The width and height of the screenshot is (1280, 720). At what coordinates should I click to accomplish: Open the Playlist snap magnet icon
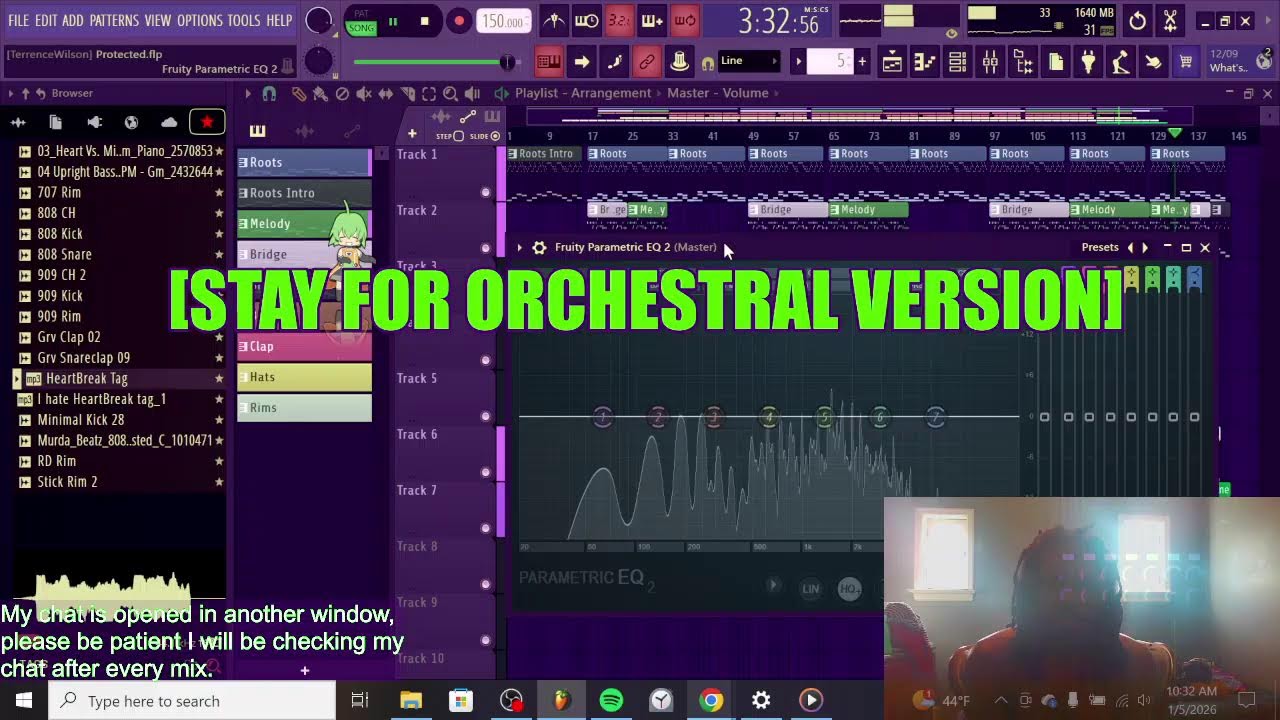pyautogui.click(x=269, y=93)
